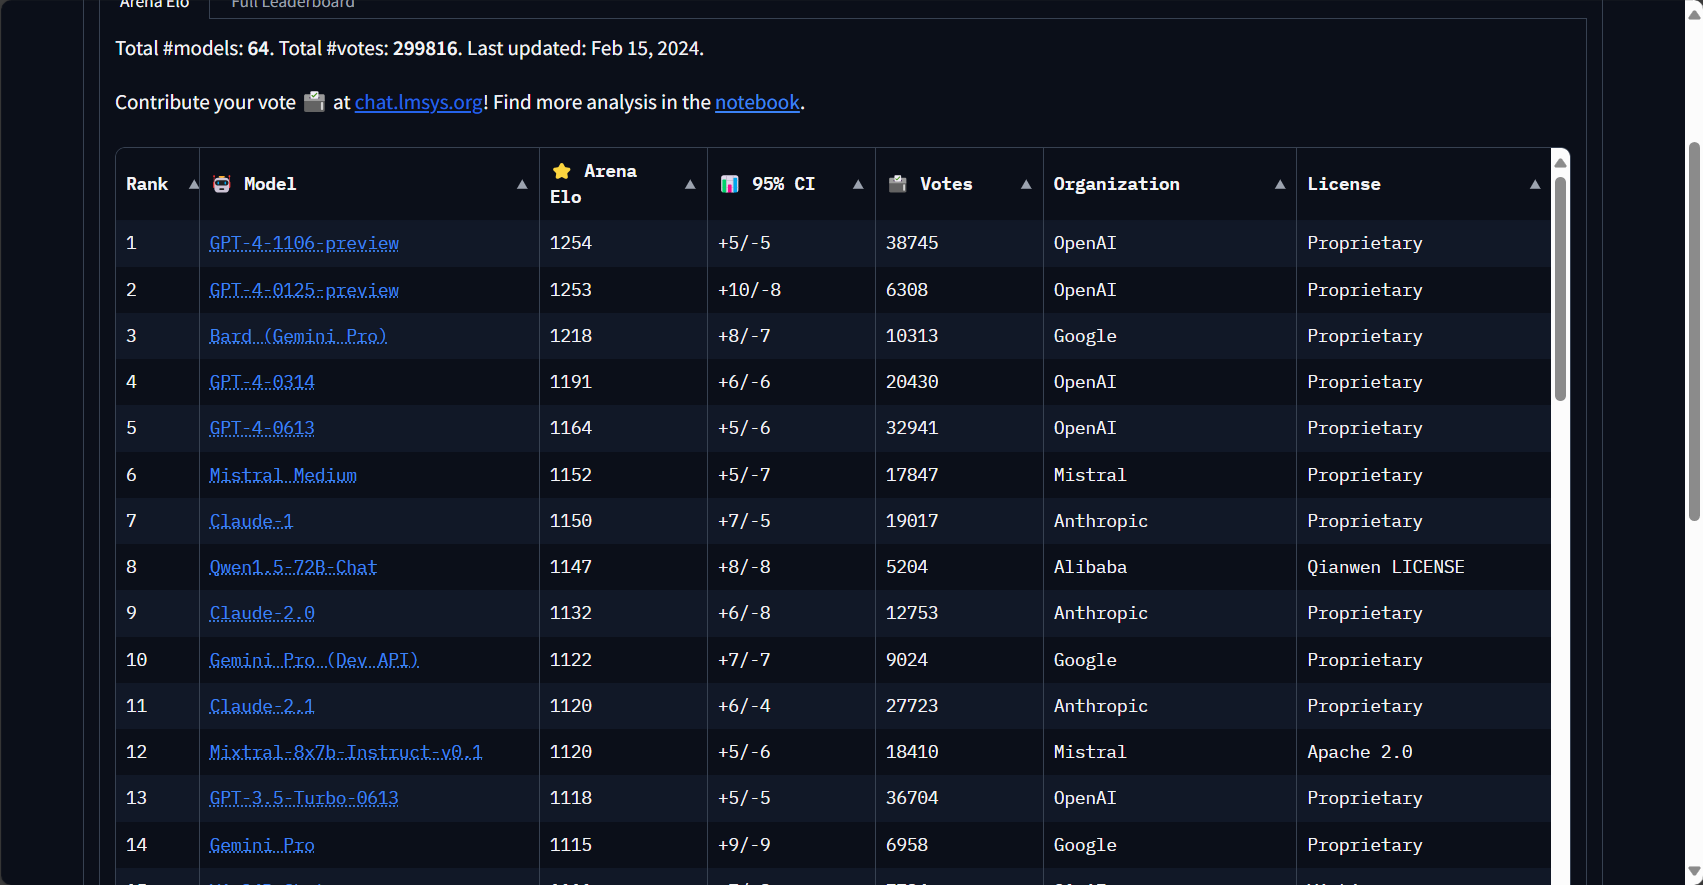The height and width of the screenshot is (885, 1703).
Task: Click the table scrollbar up arrow
Action: click(x=1560, y=161)
